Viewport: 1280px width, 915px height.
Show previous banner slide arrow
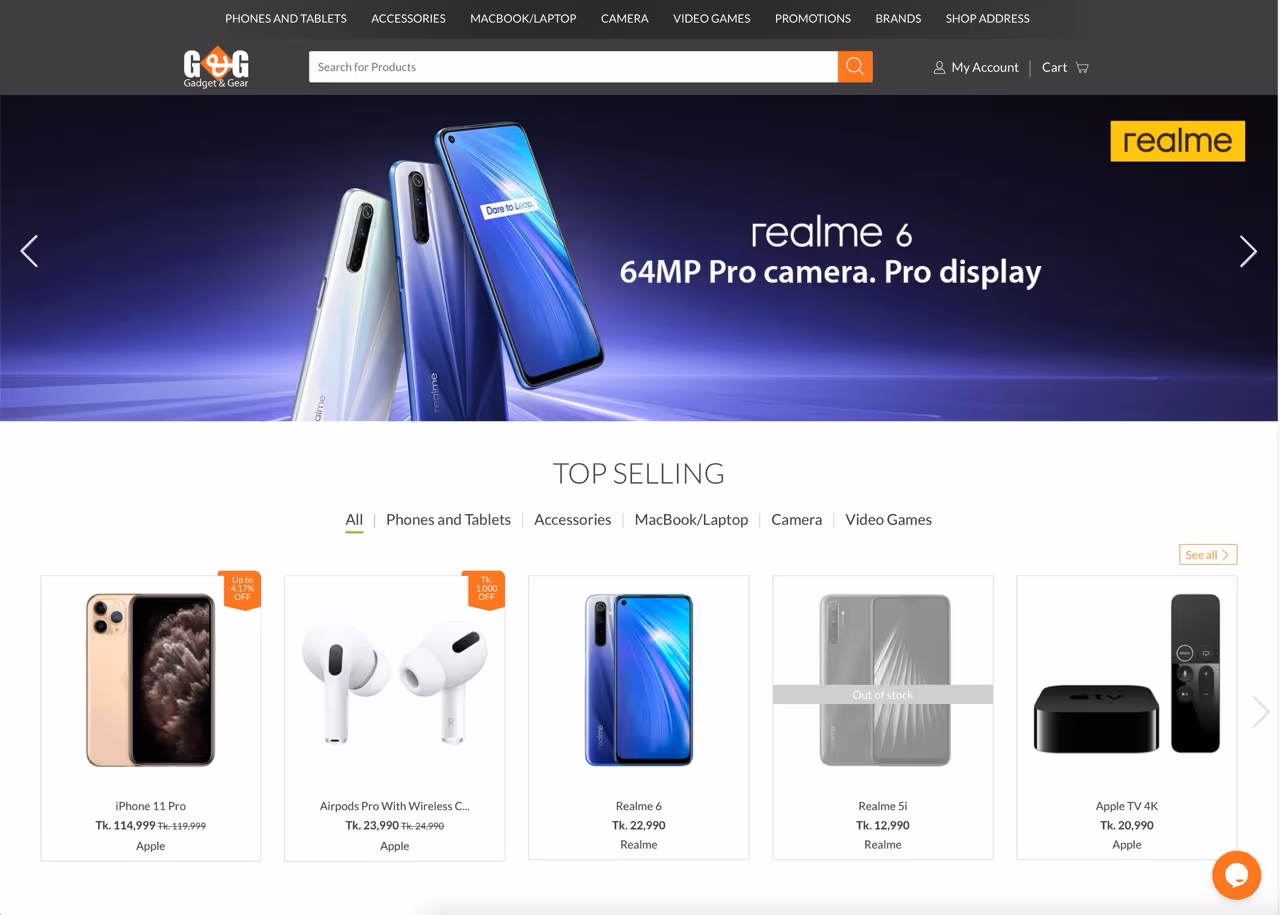coord(29,251)
